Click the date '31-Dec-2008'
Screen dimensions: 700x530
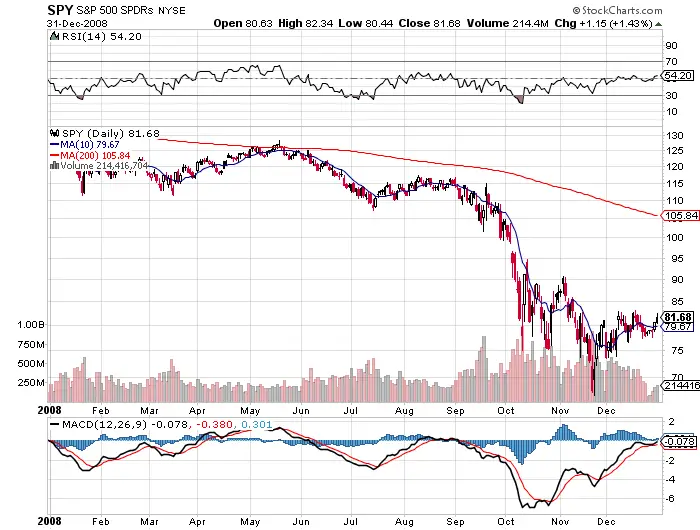tap(77, 24)
